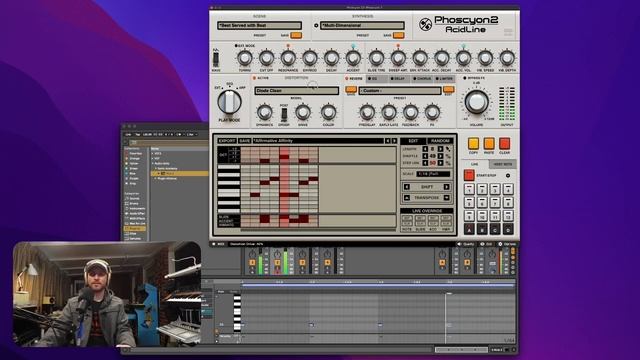Click the Phoscyon2 AcidLine logo
This screenshot has width=640, height=360.
point(459,24)
